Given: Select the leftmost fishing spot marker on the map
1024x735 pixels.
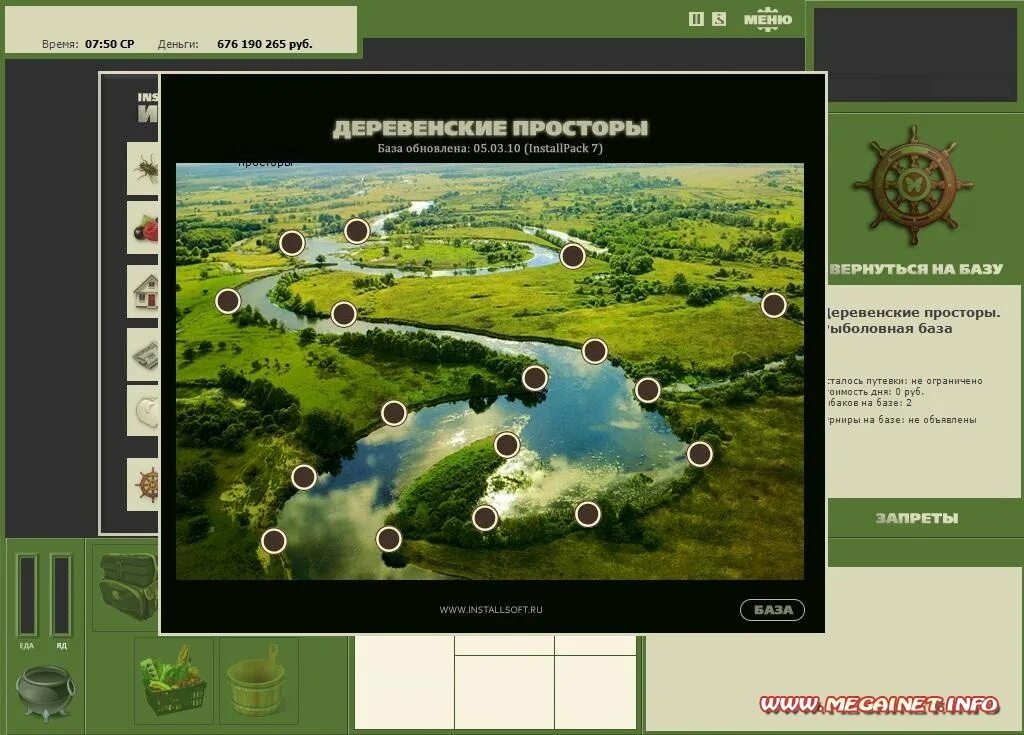Looking at the screenshot, I should [228, 301].
